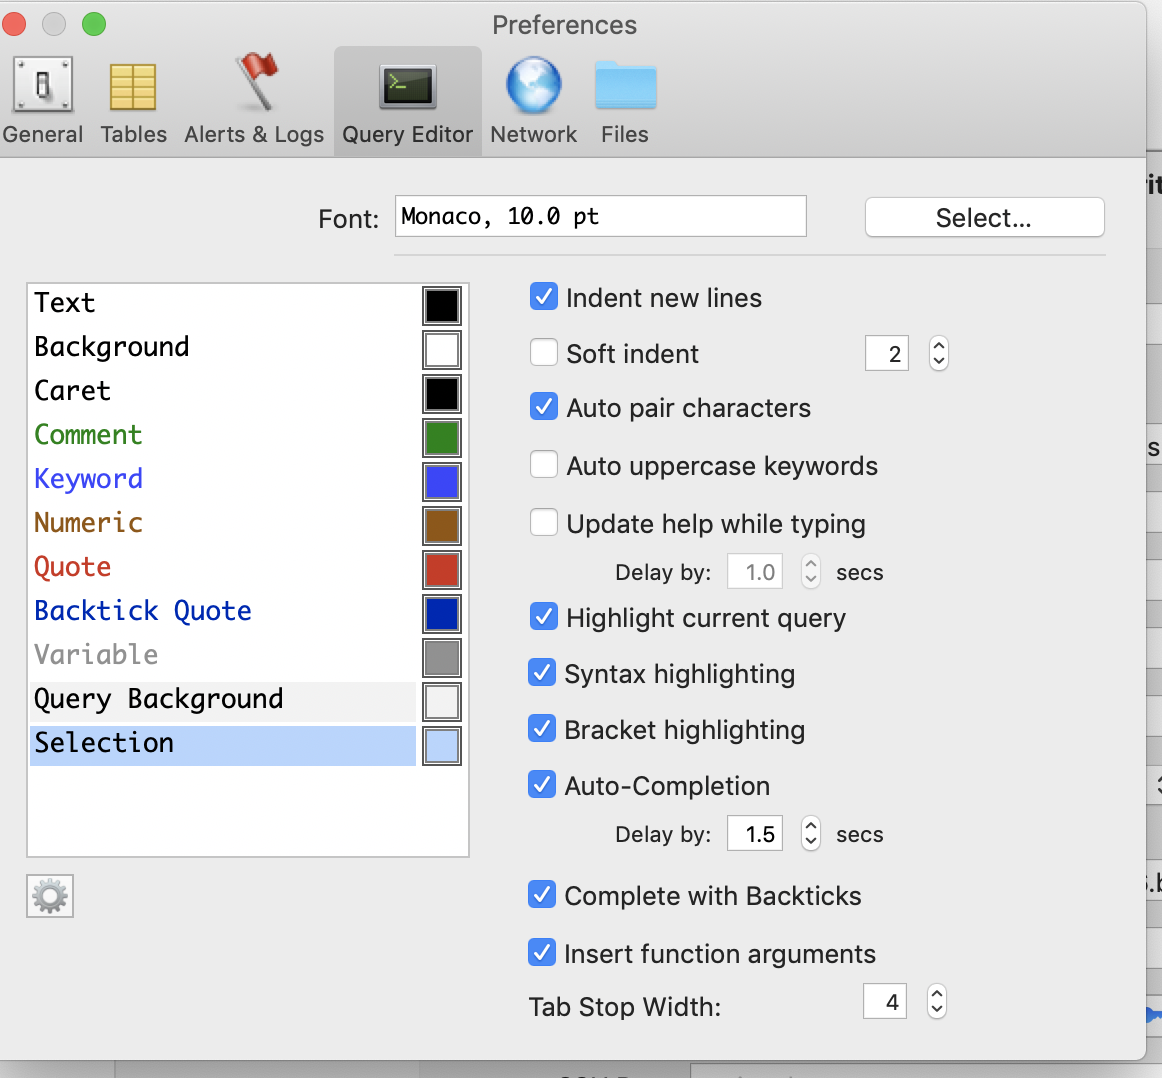Toggle Auto pair characters checkbox
Screen dimensions: 1162x1078
tap(544, 407)
